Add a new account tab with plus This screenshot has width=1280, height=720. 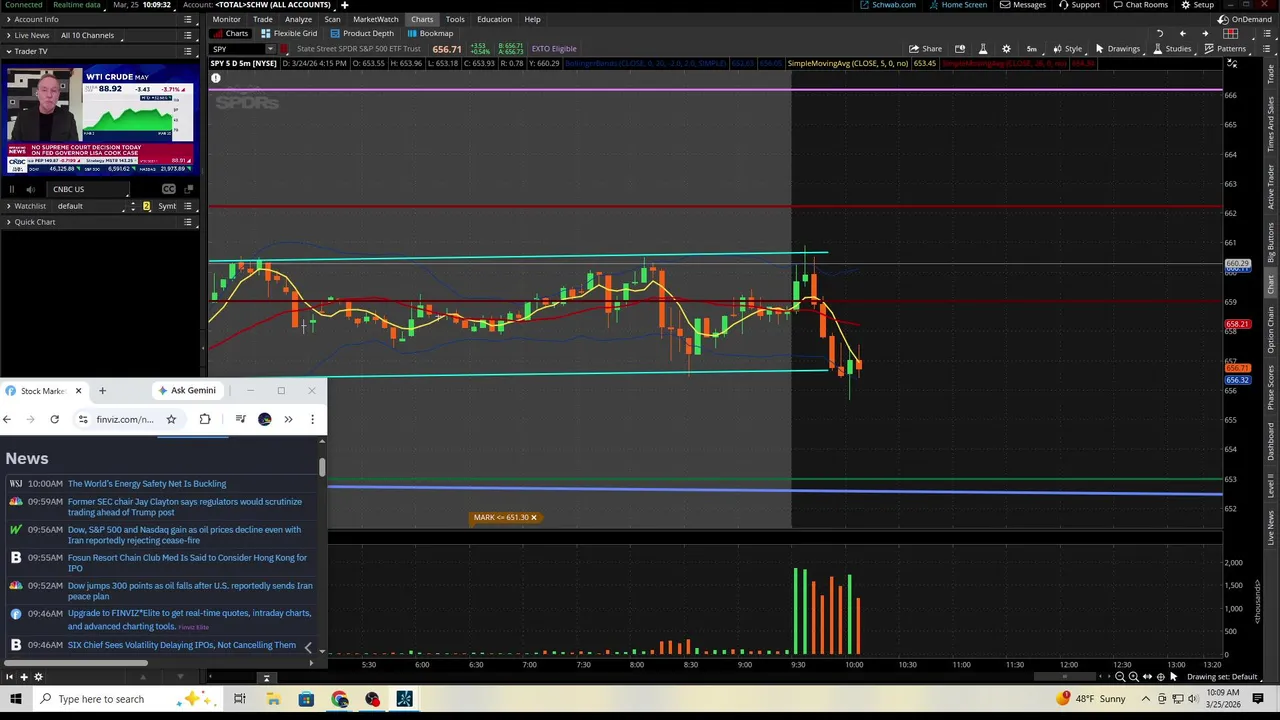point(344,5)
